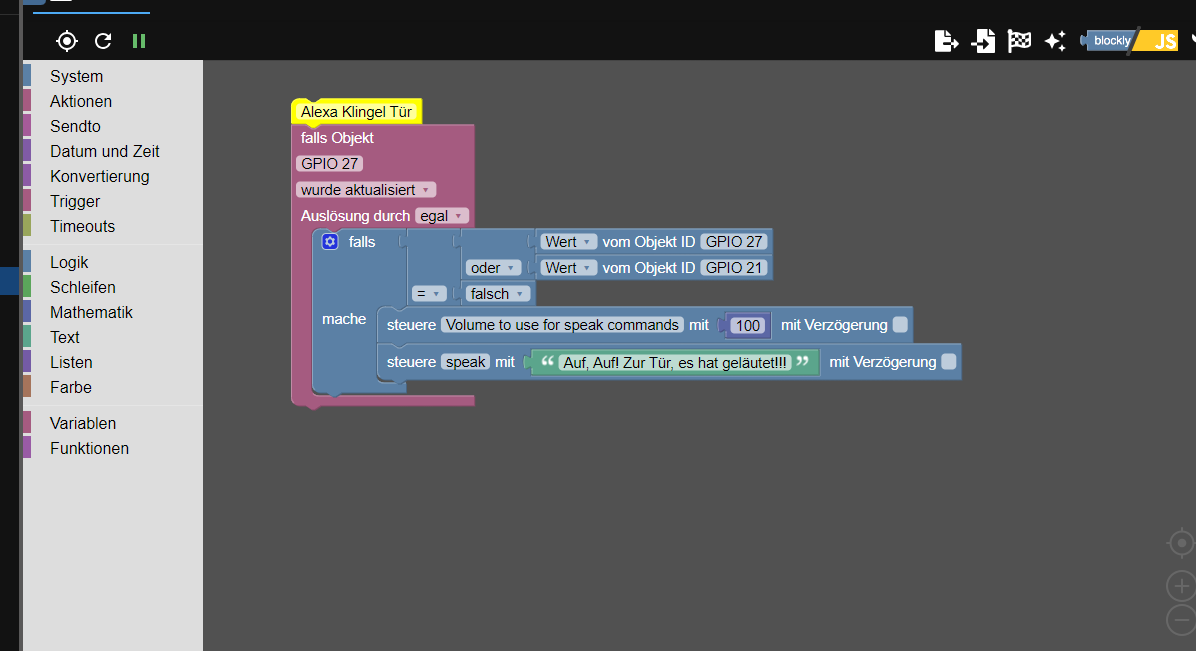The height and width of the screenshot is (651, 1196).
Task: Open the Aktionen block category
Action: pyautogui.click(x=113, y=102)
